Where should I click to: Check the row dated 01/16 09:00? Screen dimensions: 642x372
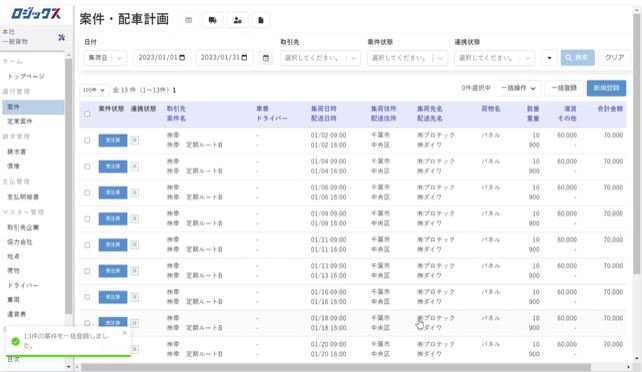click(87, 297)
